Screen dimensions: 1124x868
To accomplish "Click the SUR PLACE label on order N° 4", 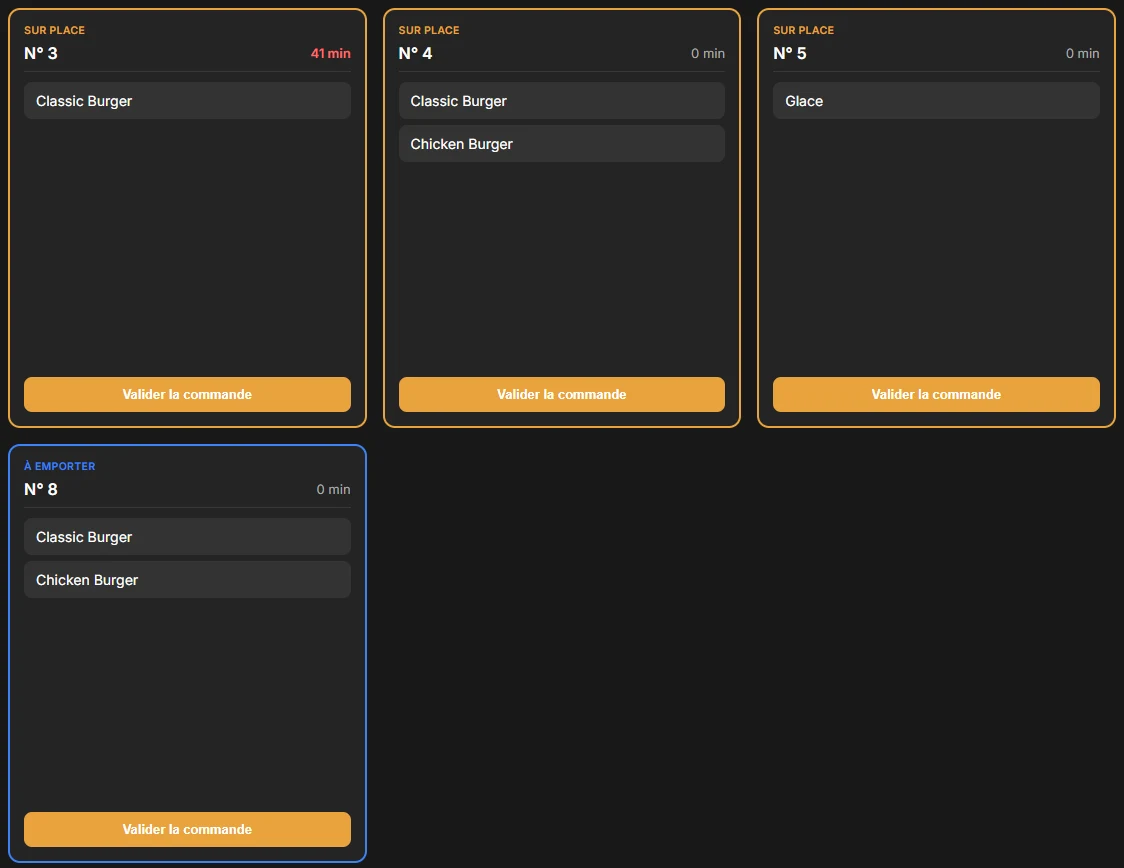I will (x=429, y=30).
